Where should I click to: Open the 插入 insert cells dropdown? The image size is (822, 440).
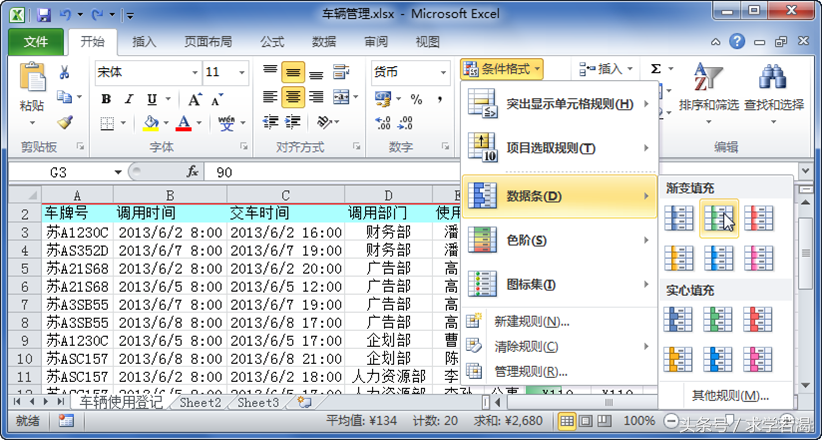pyautogui.click(x=606, y=69)
